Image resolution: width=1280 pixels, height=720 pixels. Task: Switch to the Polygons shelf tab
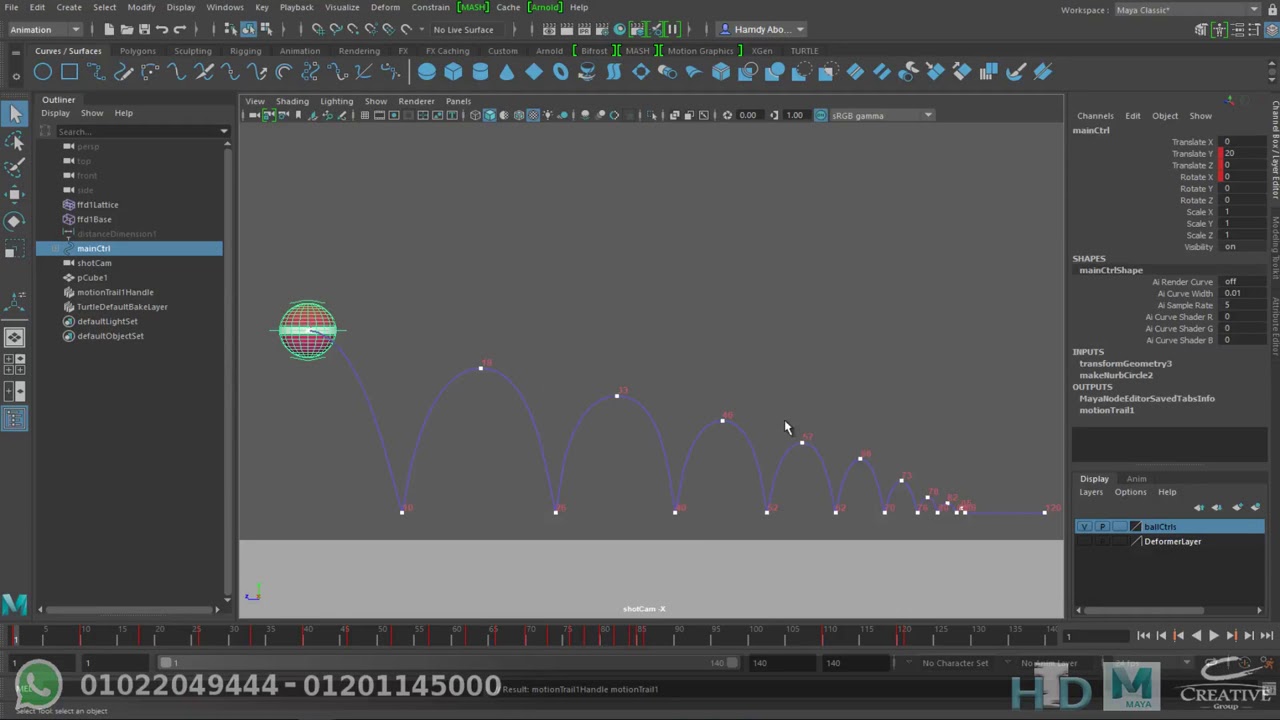pyautogui.click(x=138, y=51)
